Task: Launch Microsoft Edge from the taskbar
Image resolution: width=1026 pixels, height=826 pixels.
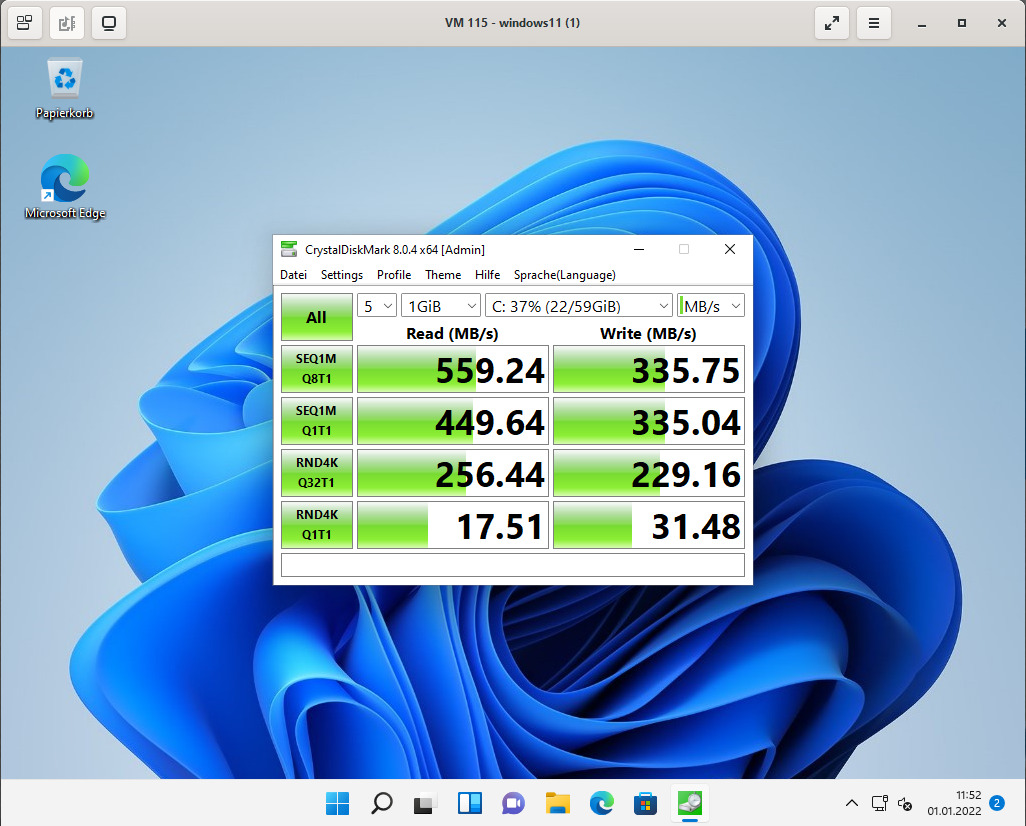Action: coord(601,803)
